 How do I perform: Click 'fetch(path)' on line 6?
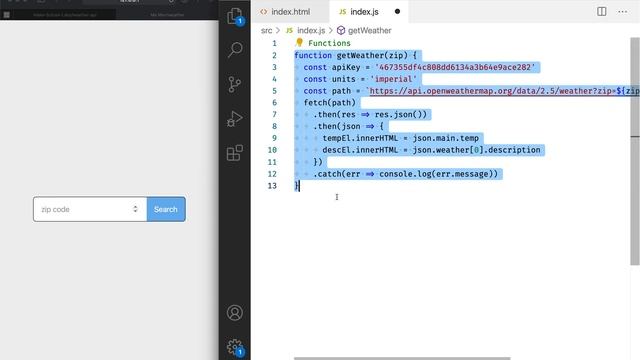329,102
